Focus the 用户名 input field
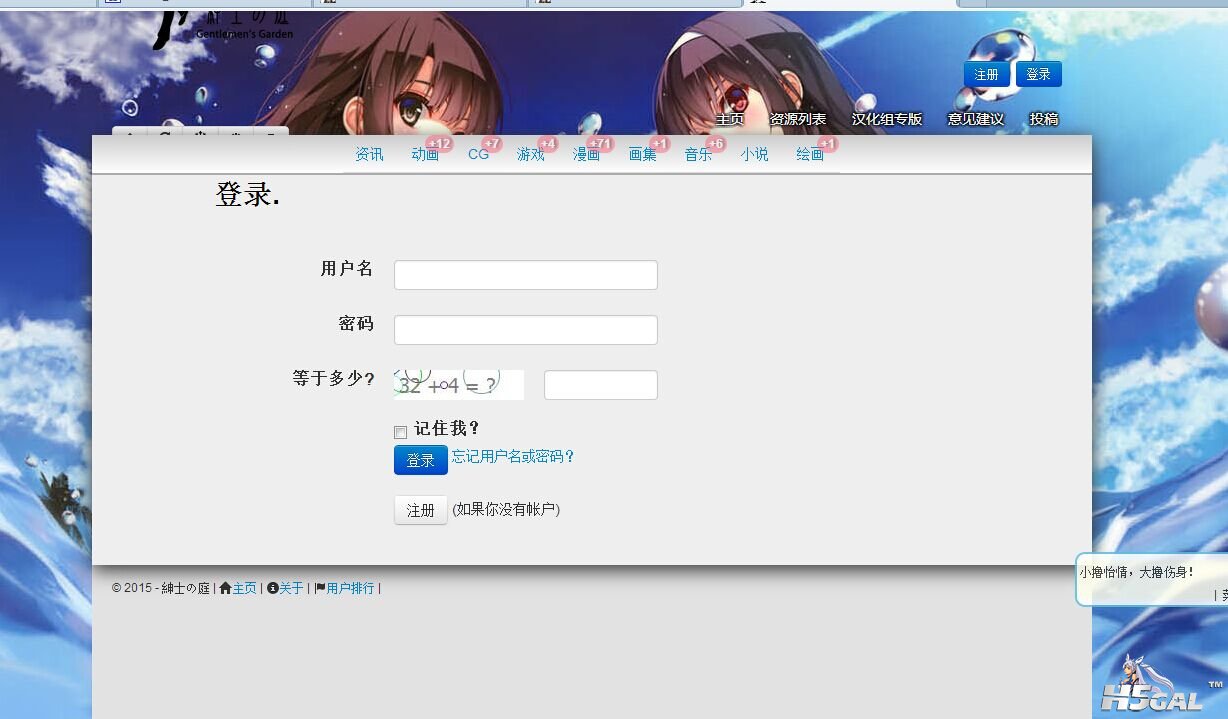The width and height of the screenshot is (1228, 719). pos(525,275)
